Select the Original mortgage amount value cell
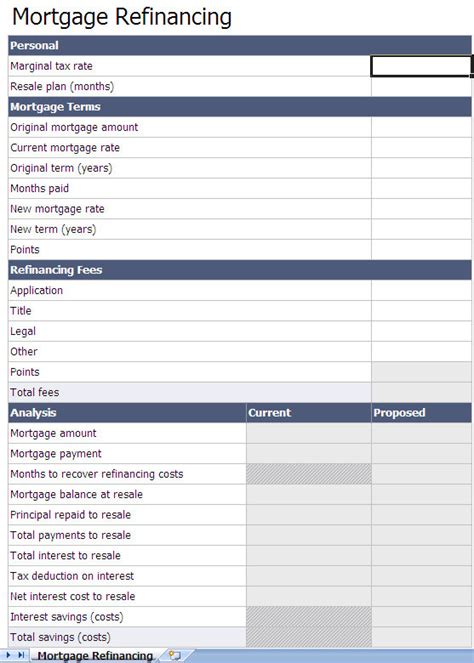 421,127
